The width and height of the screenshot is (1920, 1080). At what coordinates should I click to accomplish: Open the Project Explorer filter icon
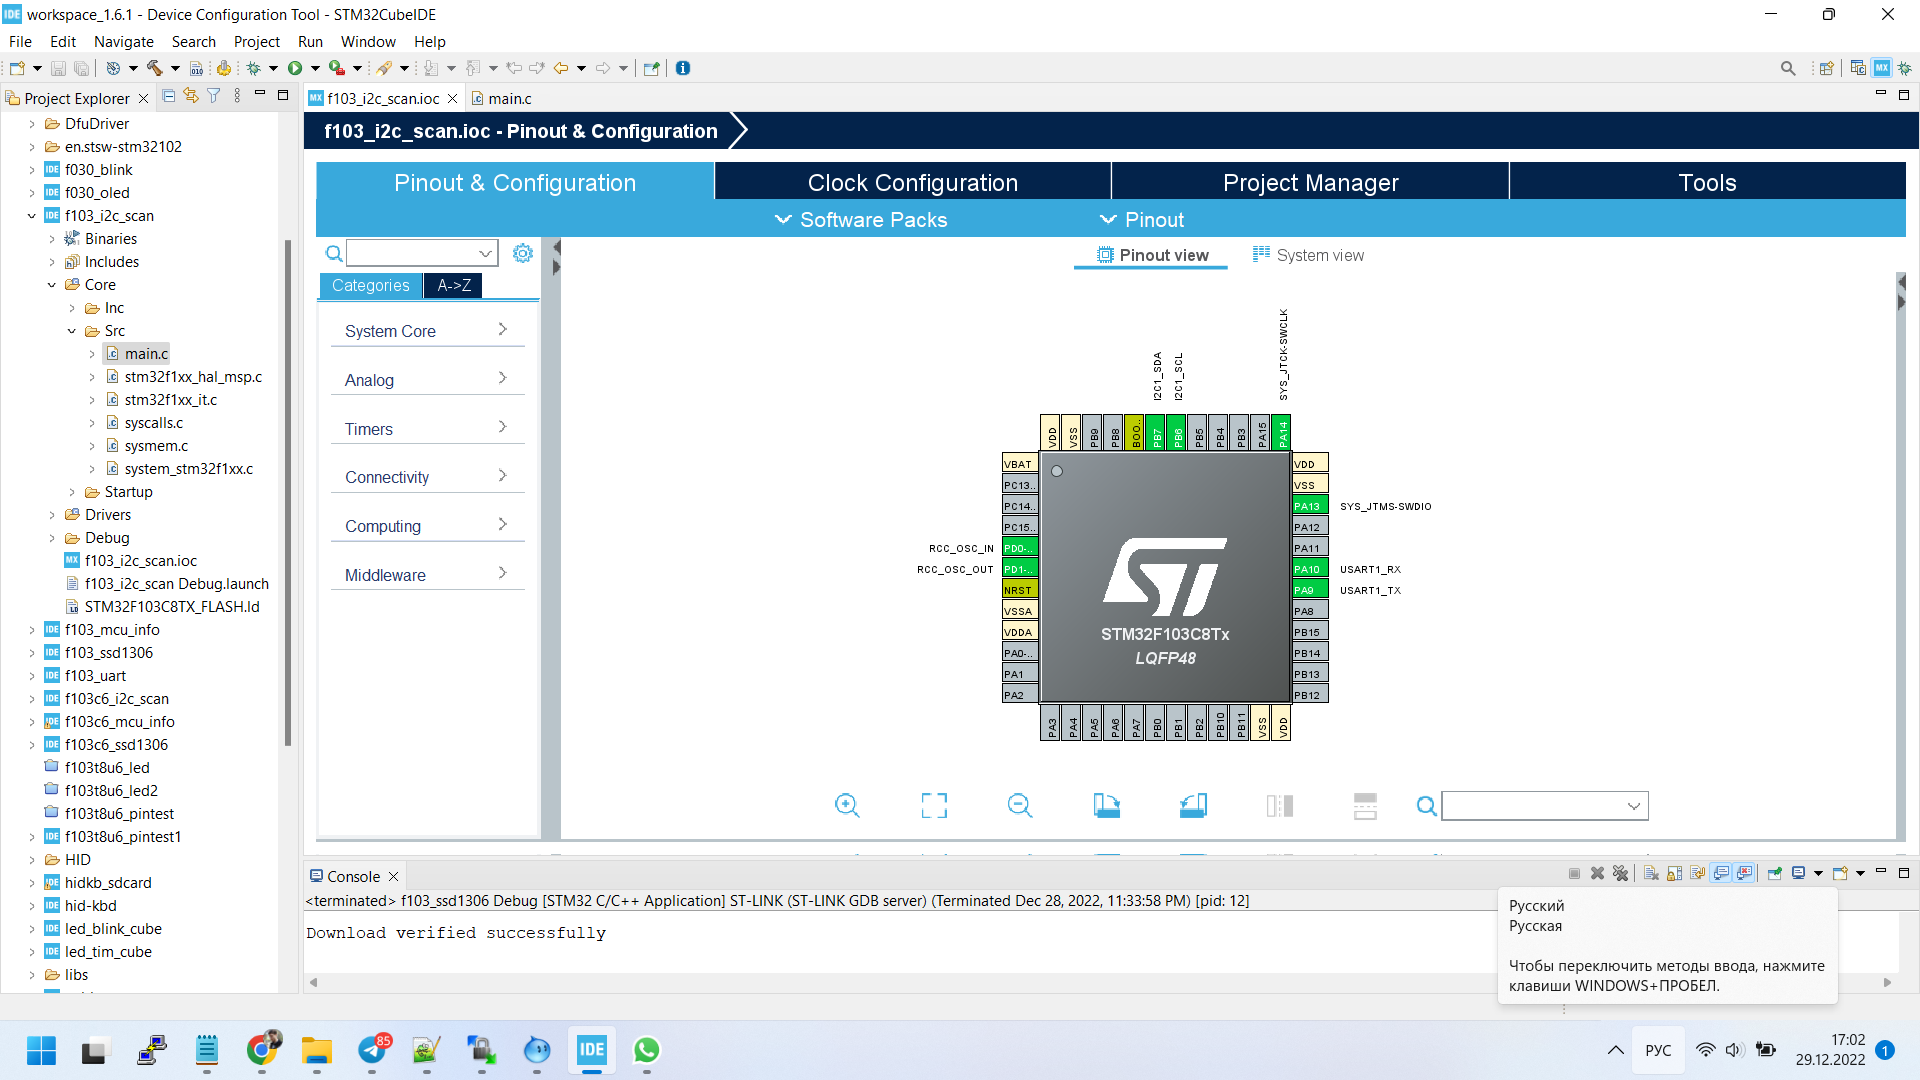pyautogui.click(x=214, y=96)
